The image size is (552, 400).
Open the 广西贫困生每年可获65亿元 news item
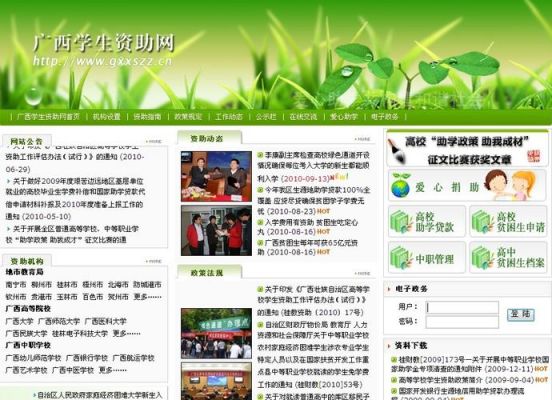(x=308, y=247)
